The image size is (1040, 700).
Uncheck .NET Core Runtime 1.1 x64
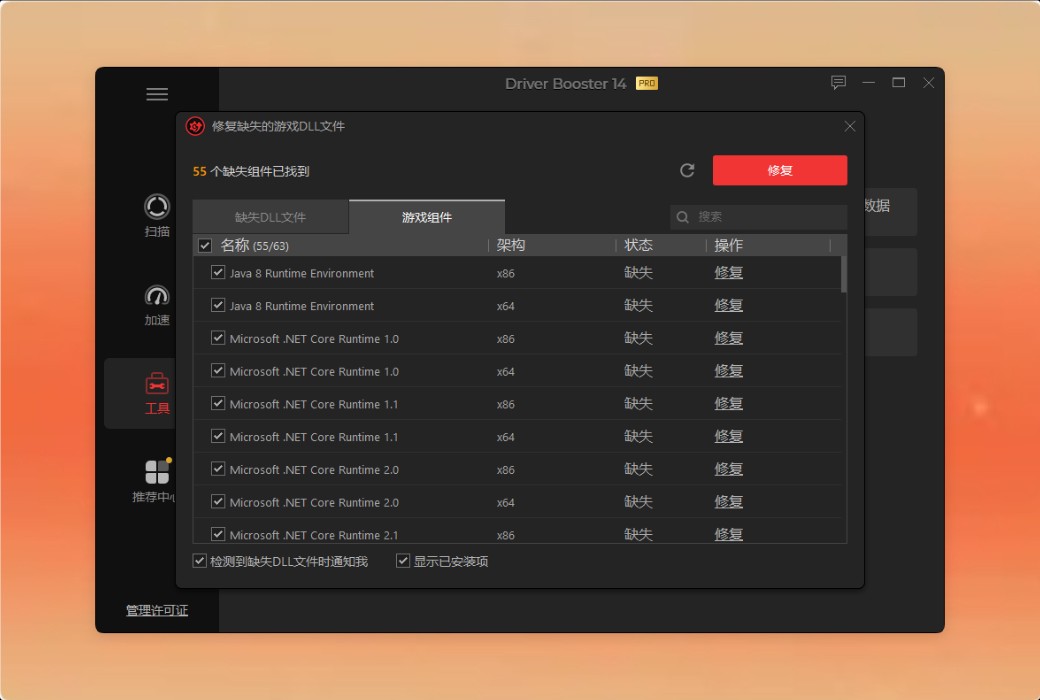tap(218, 436)
